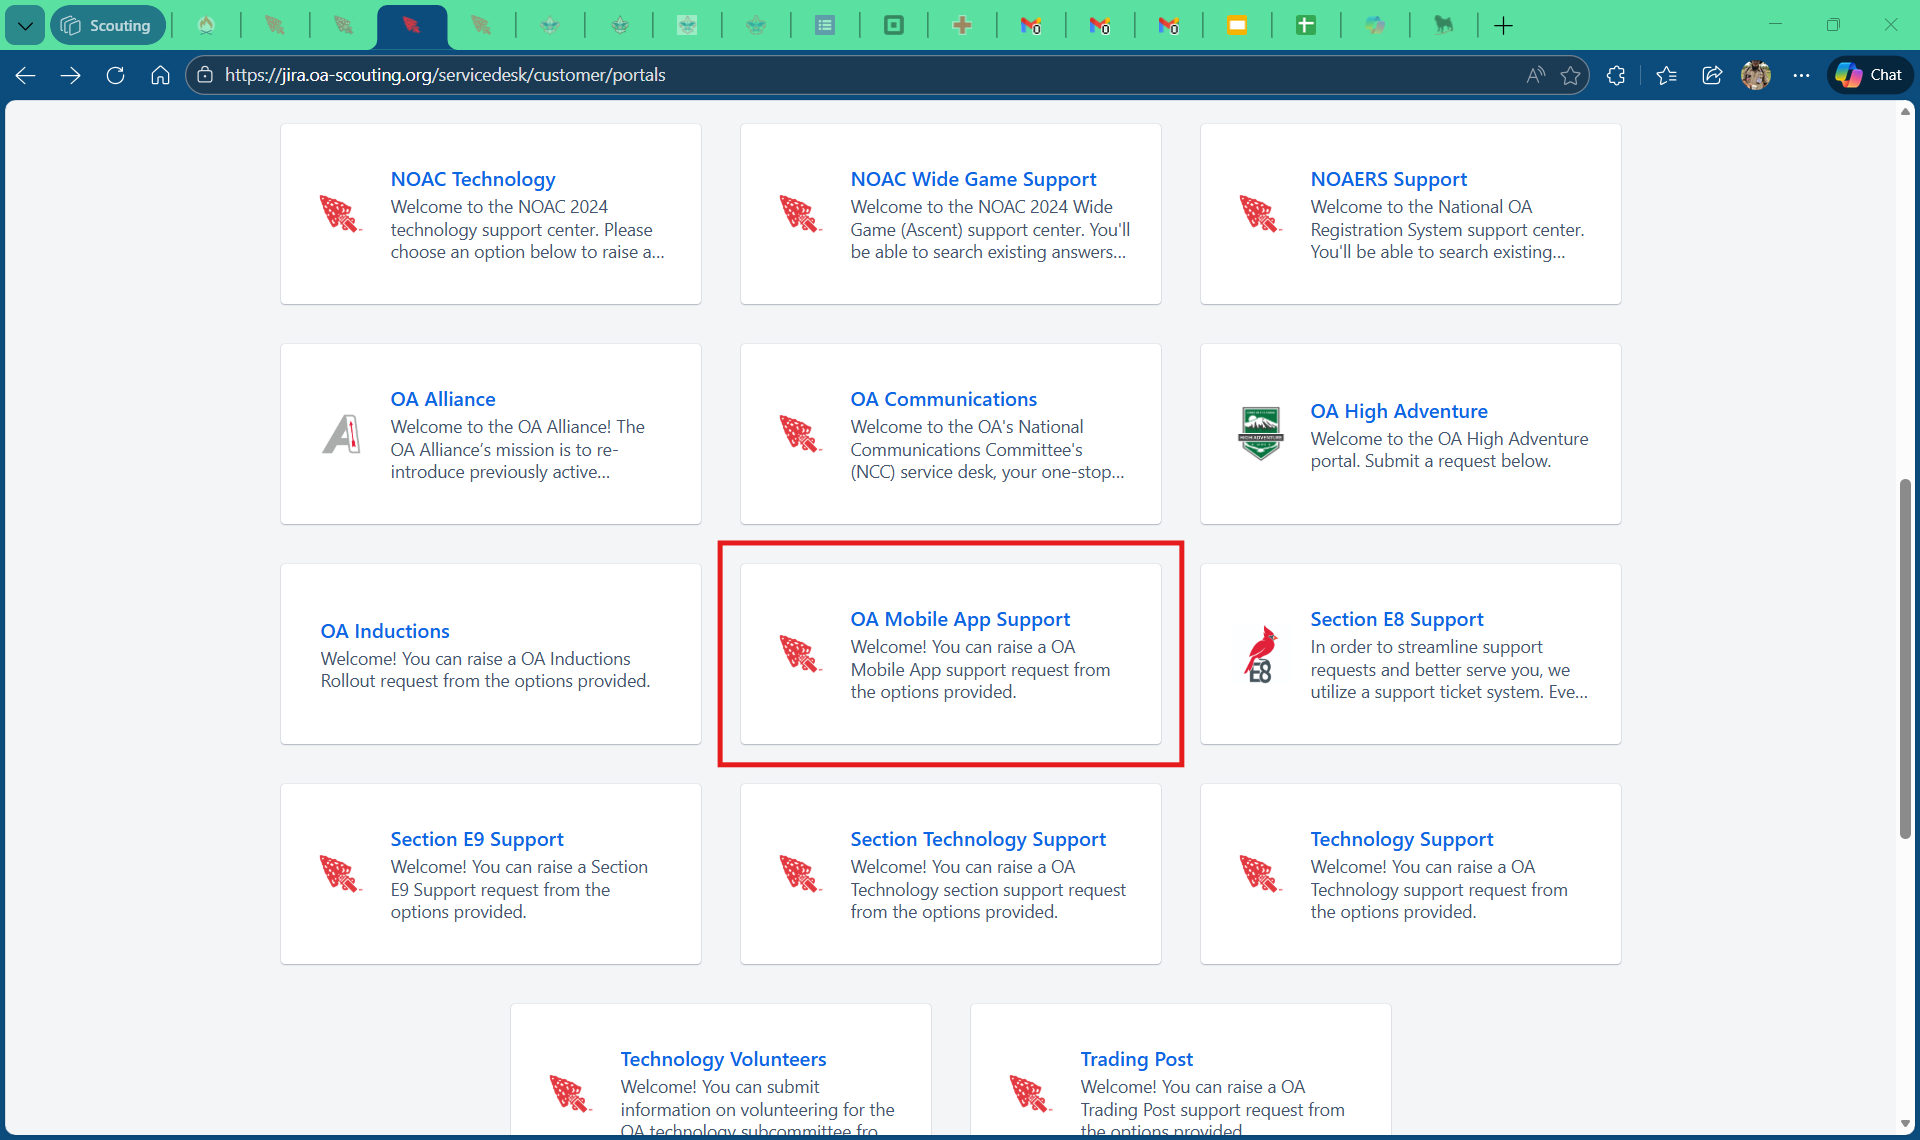Image resolution: width=1920 pixels, height=1140 pixels.
Task: Open a new browser tab
Action: pos(1503,26)
